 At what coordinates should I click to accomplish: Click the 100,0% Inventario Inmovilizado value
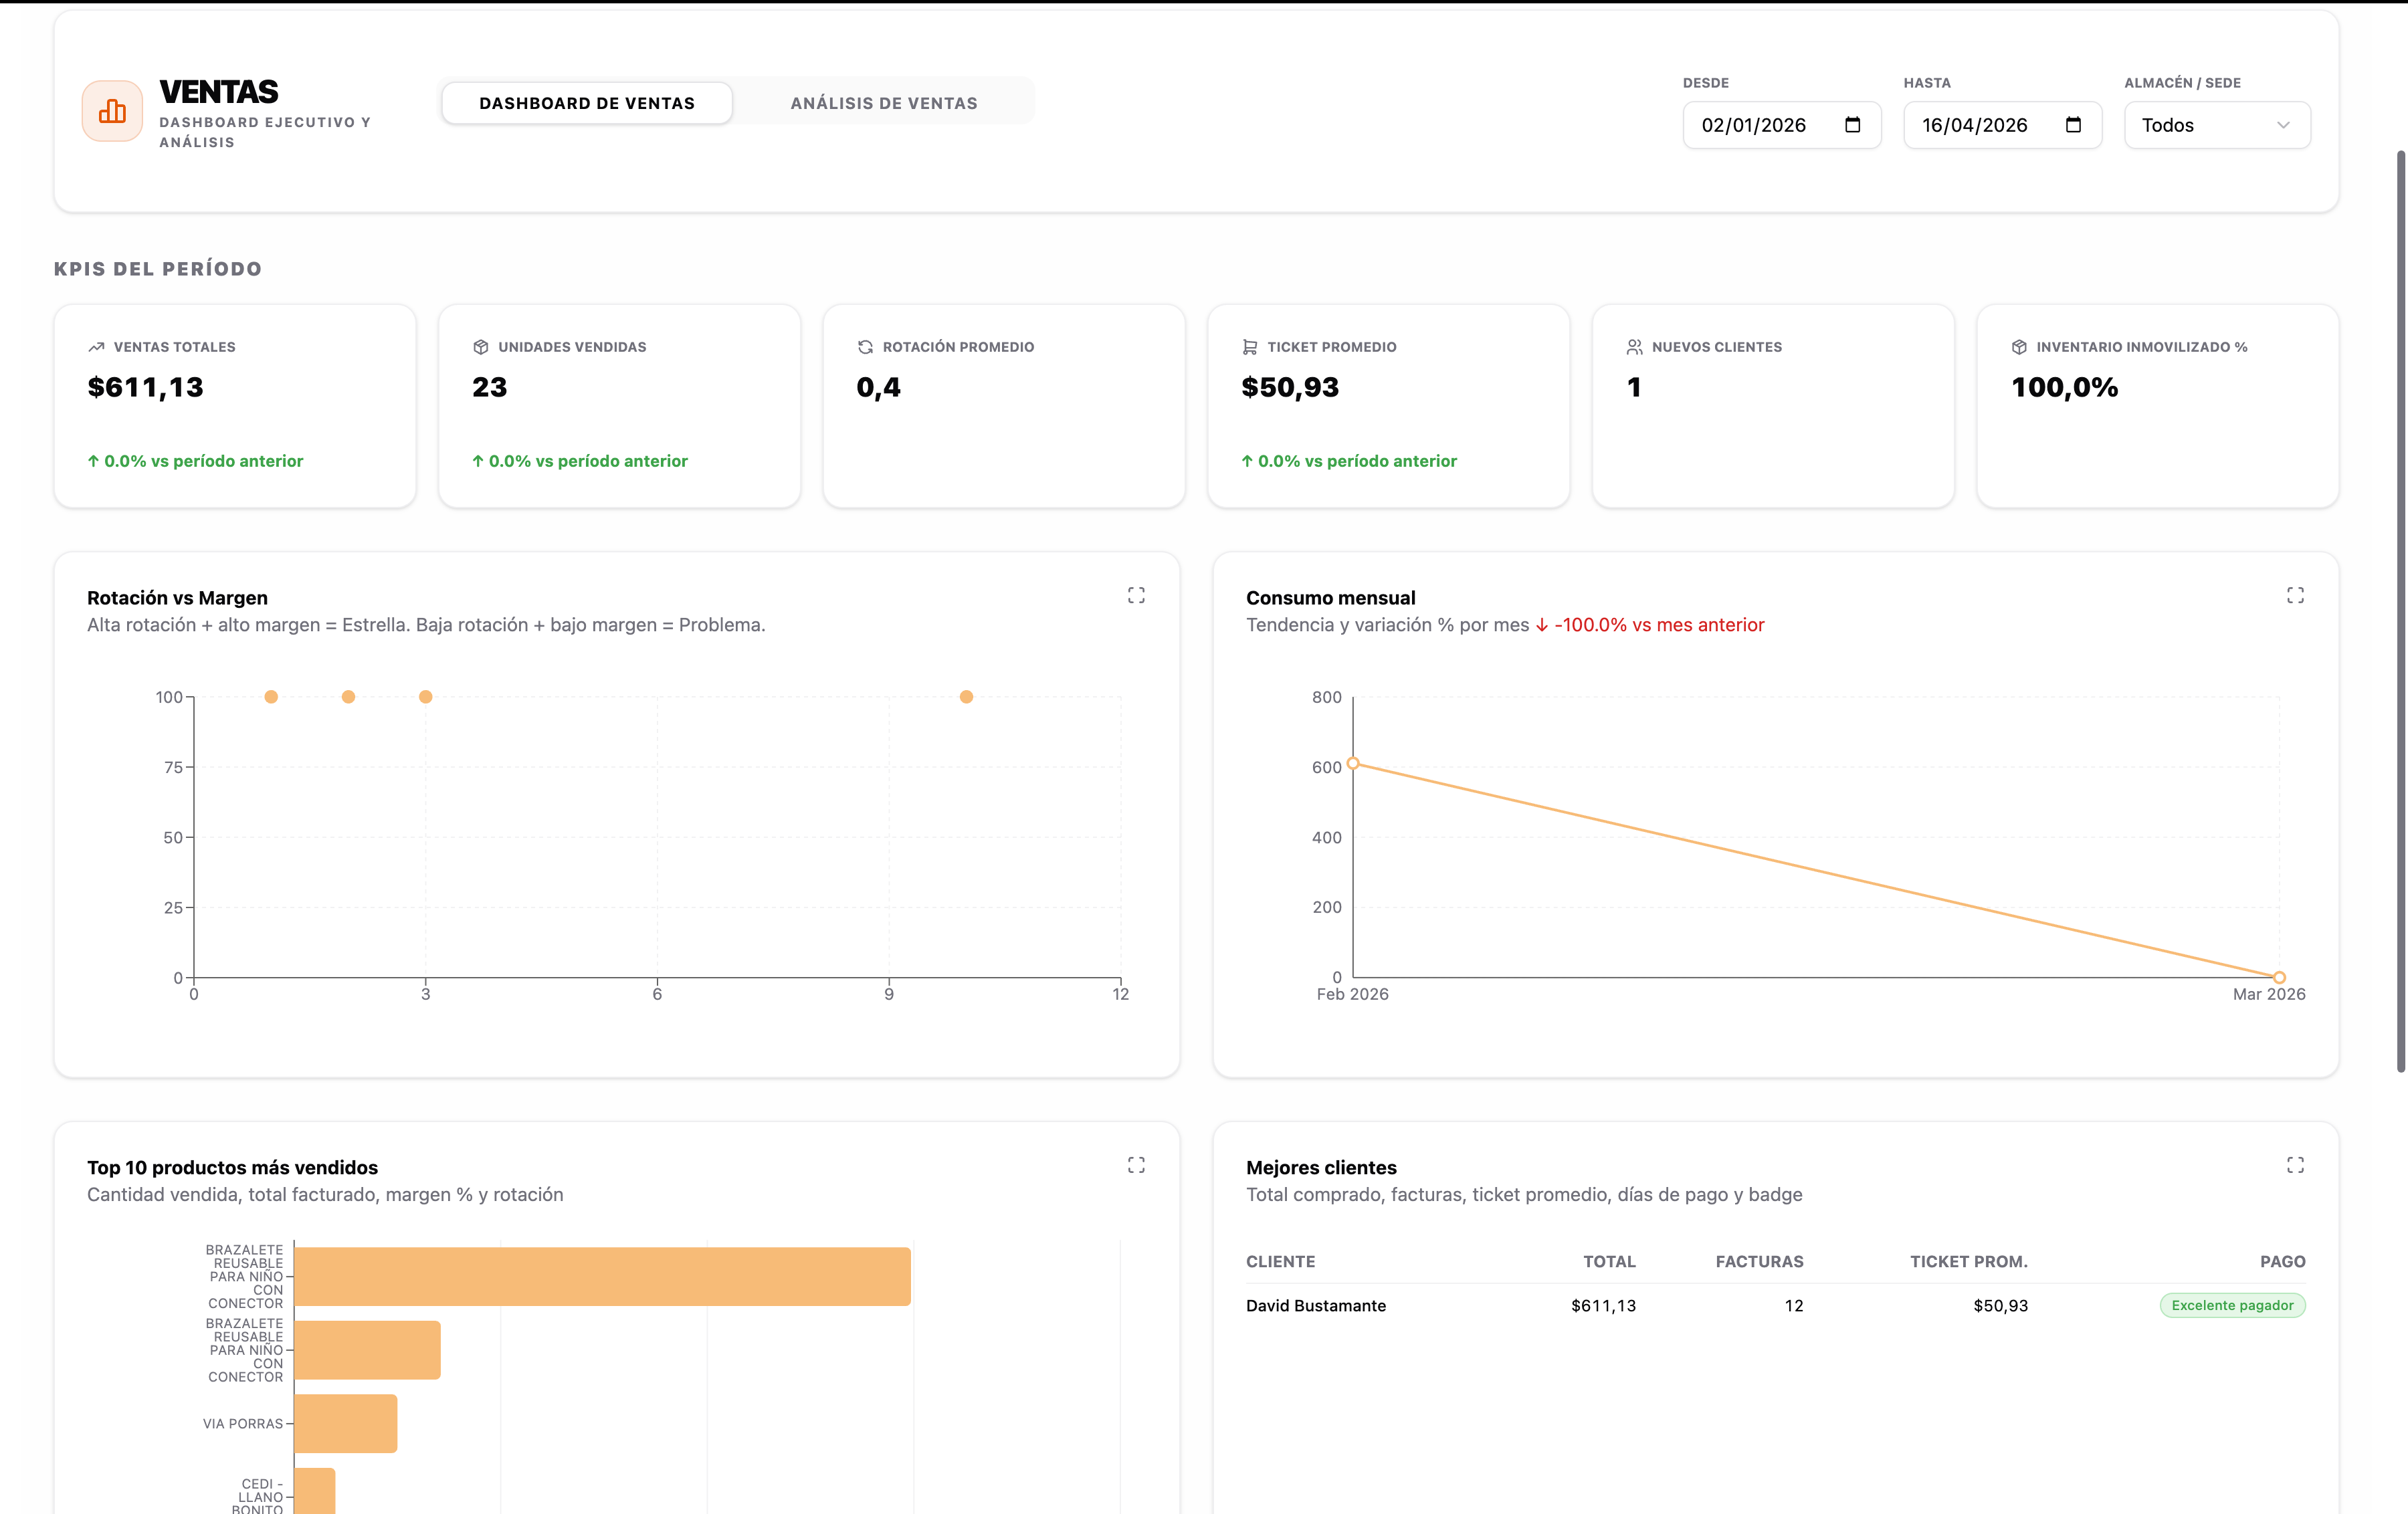click(2065, 387)
